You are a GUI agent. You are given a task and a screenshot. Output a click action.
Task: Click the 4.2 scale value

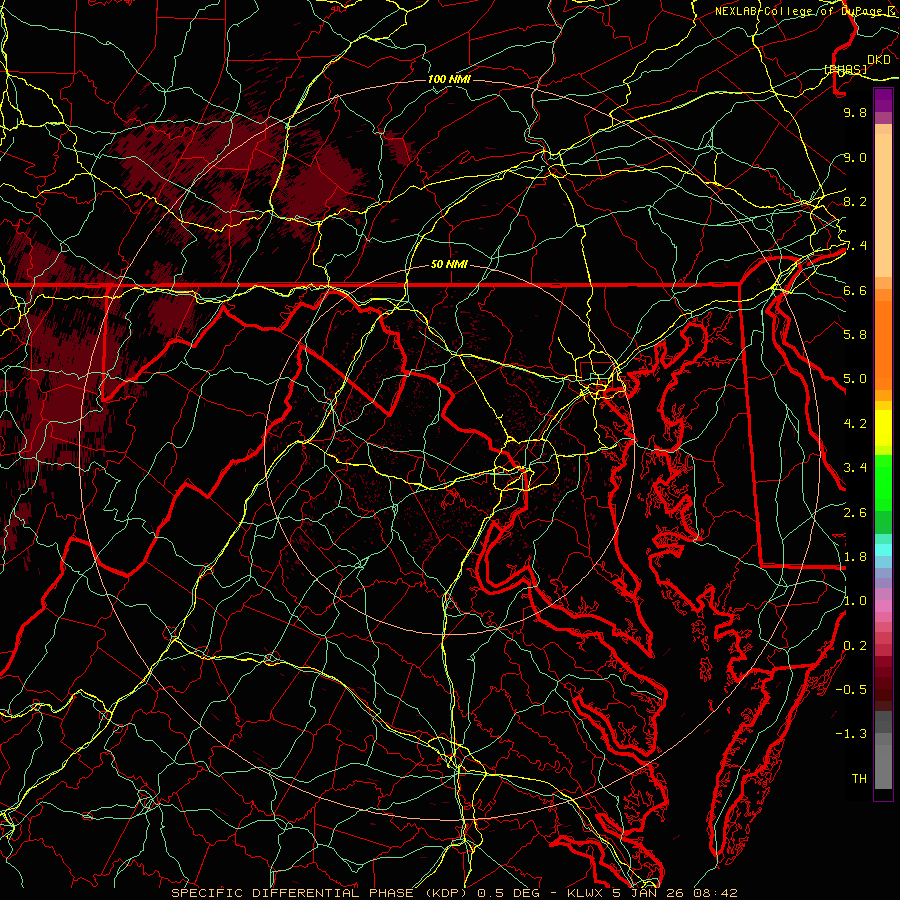pos(855,424)
